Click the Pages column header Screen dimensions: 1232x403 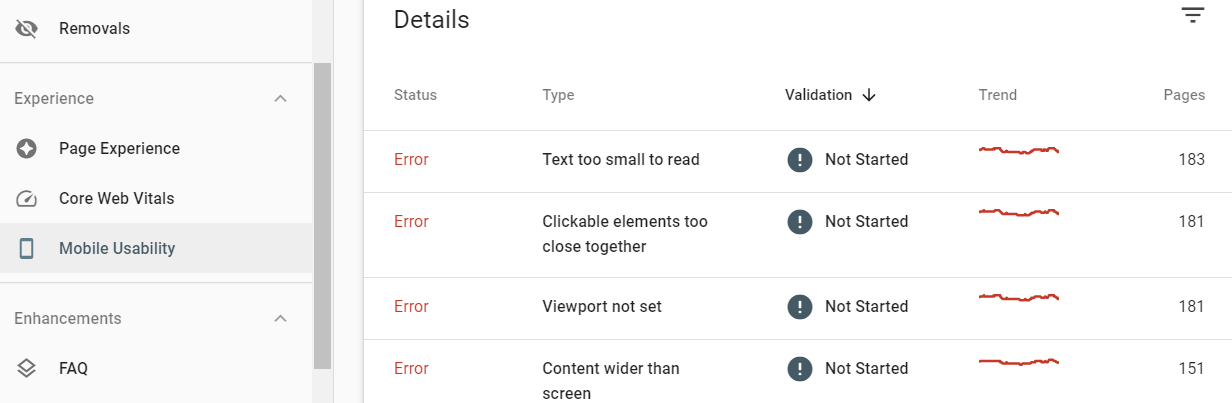1184,95
